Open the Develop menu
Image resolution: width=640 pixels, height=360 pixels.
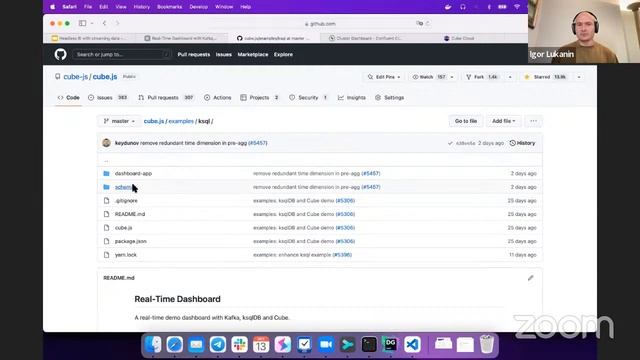tap(198, 7)
